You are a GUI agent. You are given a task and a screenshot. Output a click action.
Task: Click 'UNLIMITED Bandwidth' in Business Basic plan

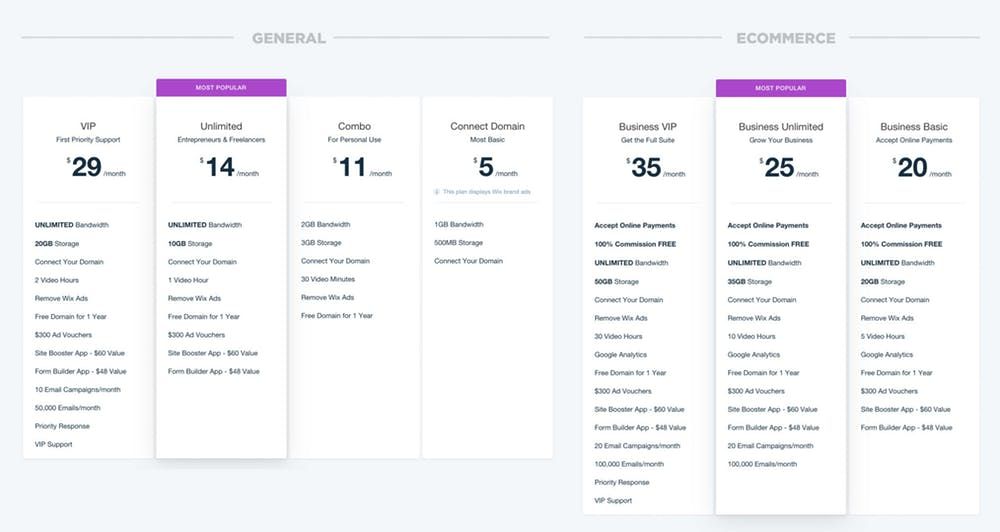[897, 263]
